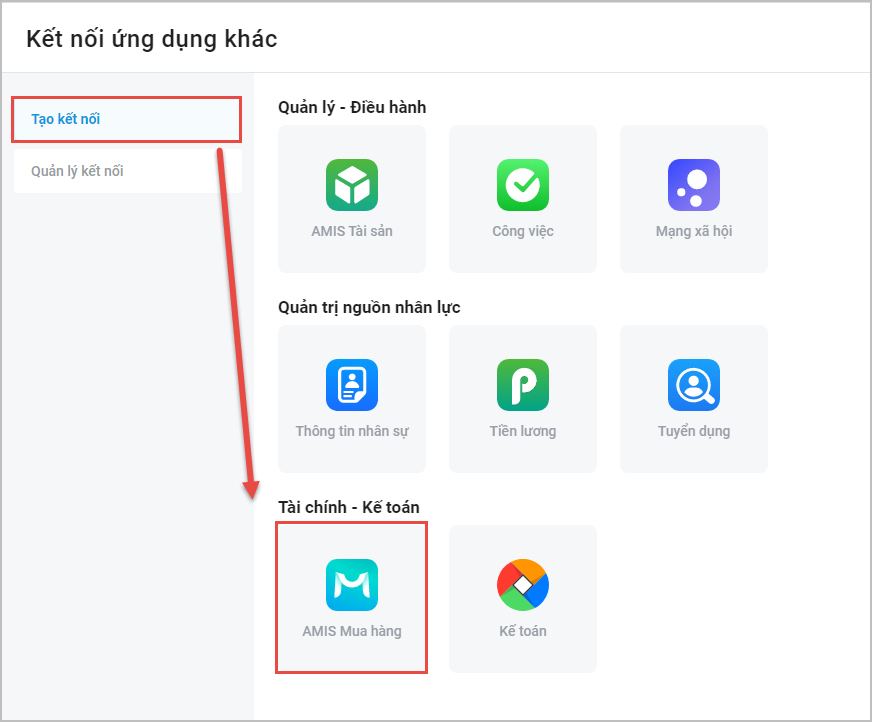Click the Mạng xã hội label
Screen dimensions: 872x722
[x=693, y=231]
